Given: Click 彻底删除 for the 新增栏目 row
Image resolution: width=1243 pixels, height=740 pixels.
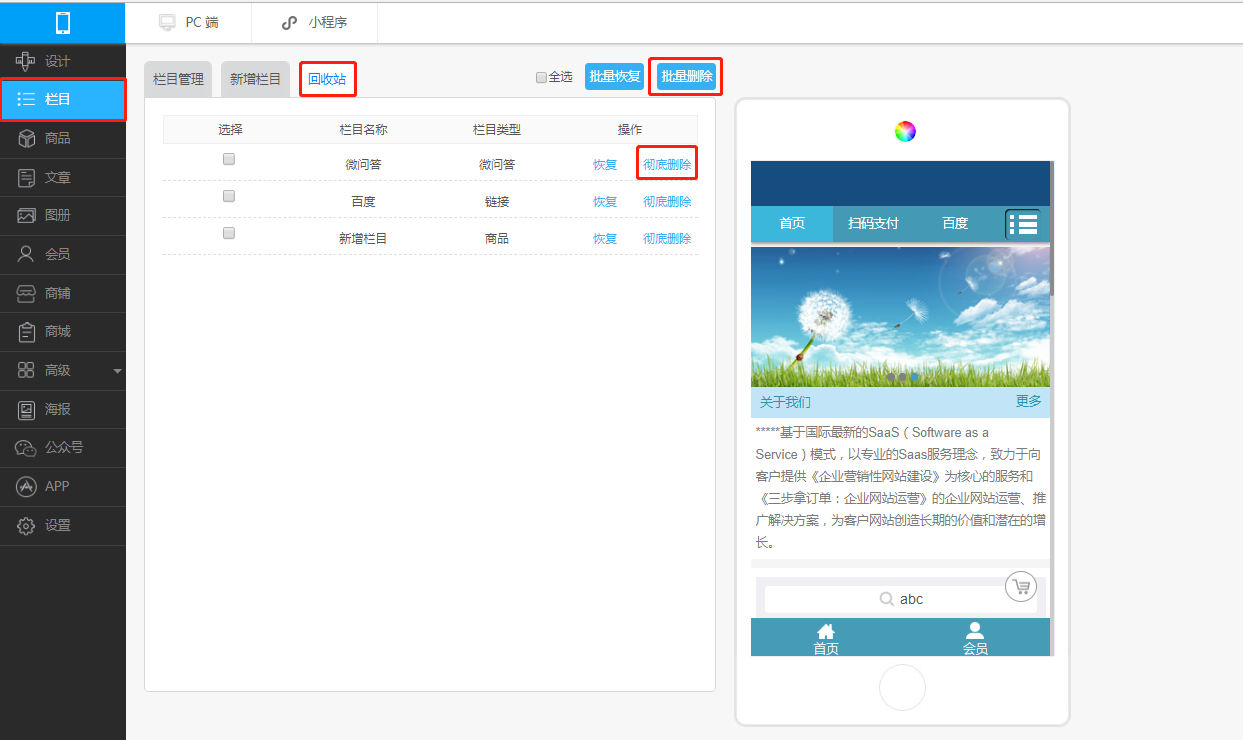Looking at the screenshot, I should pos(667,238).
